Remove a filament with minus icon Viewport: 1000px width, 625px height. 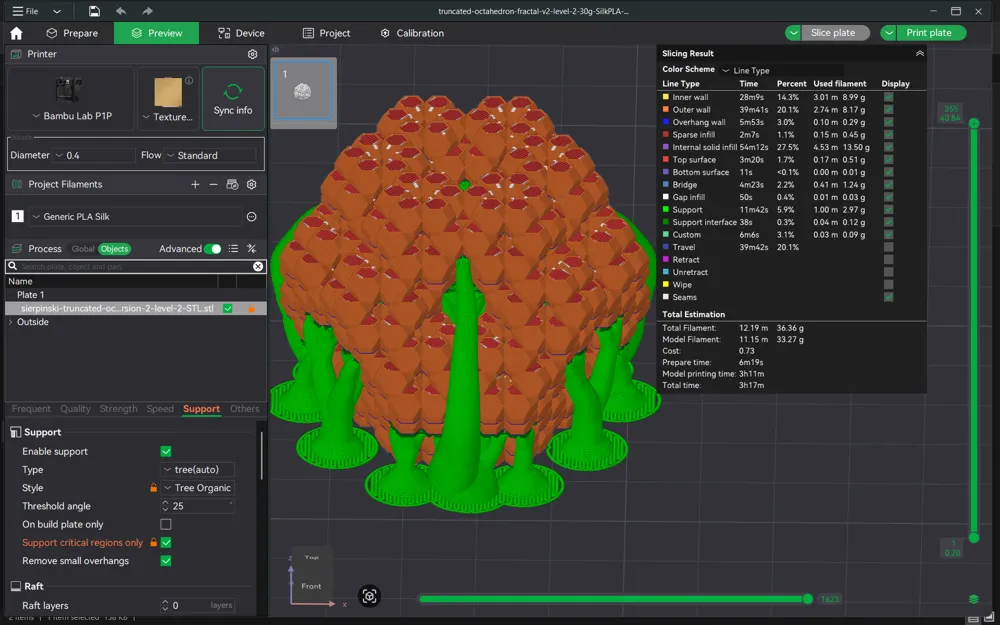click(x=213, y=184)
